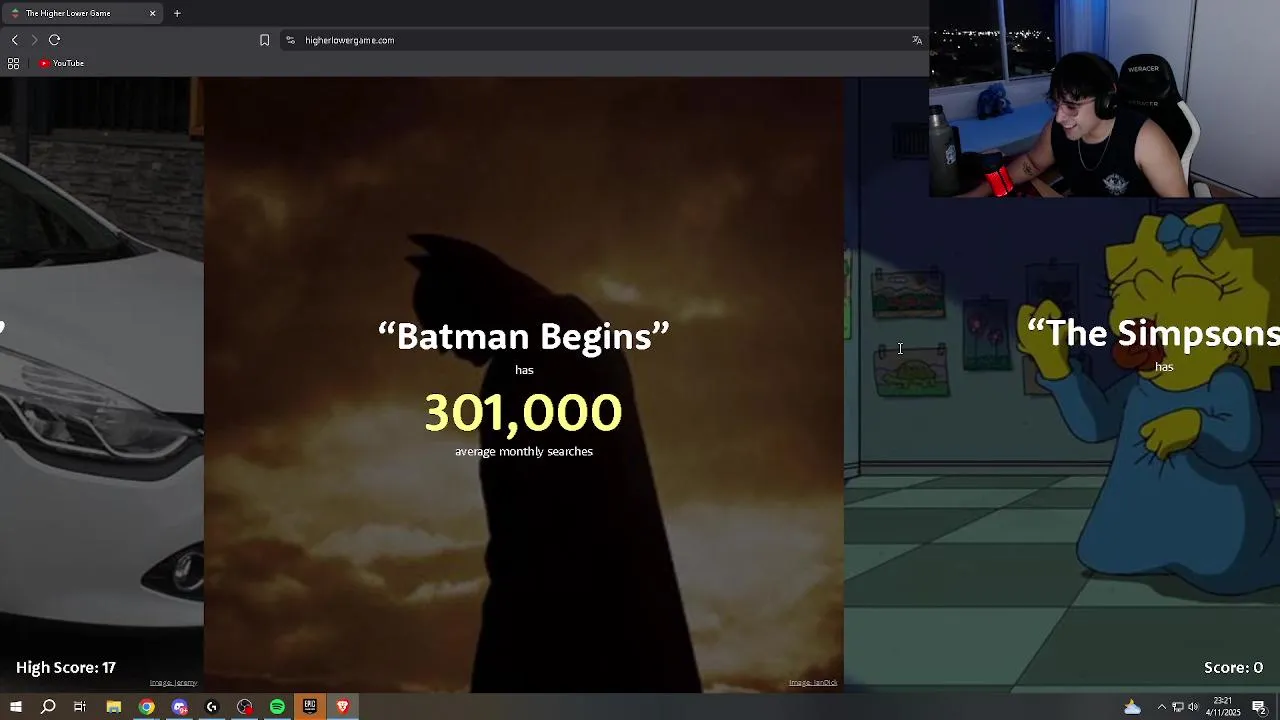
Task: Open Logitech G HUB from the taskbar
Action: pos(212,707)
